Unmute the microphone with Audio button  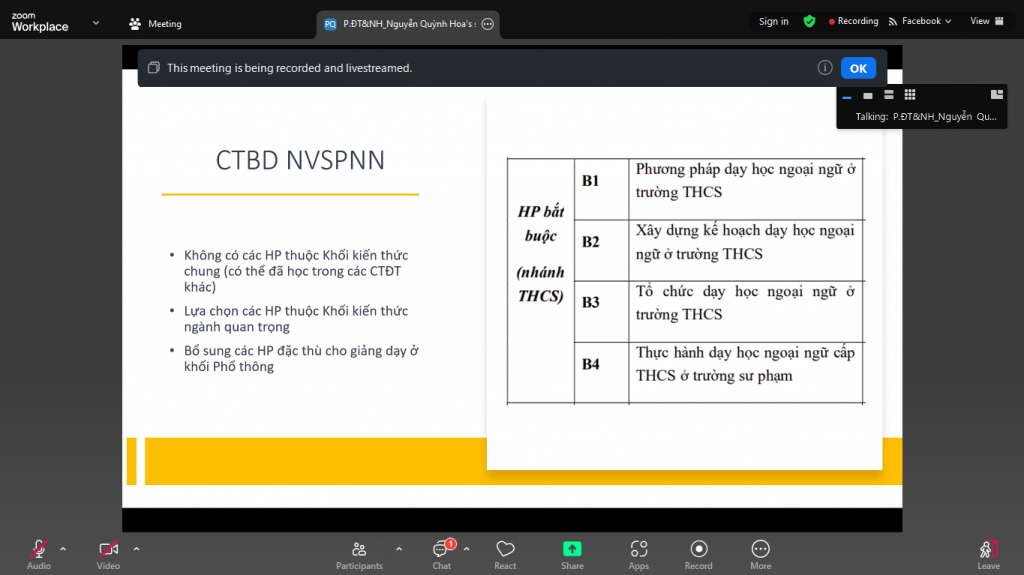tap(39, 555)
